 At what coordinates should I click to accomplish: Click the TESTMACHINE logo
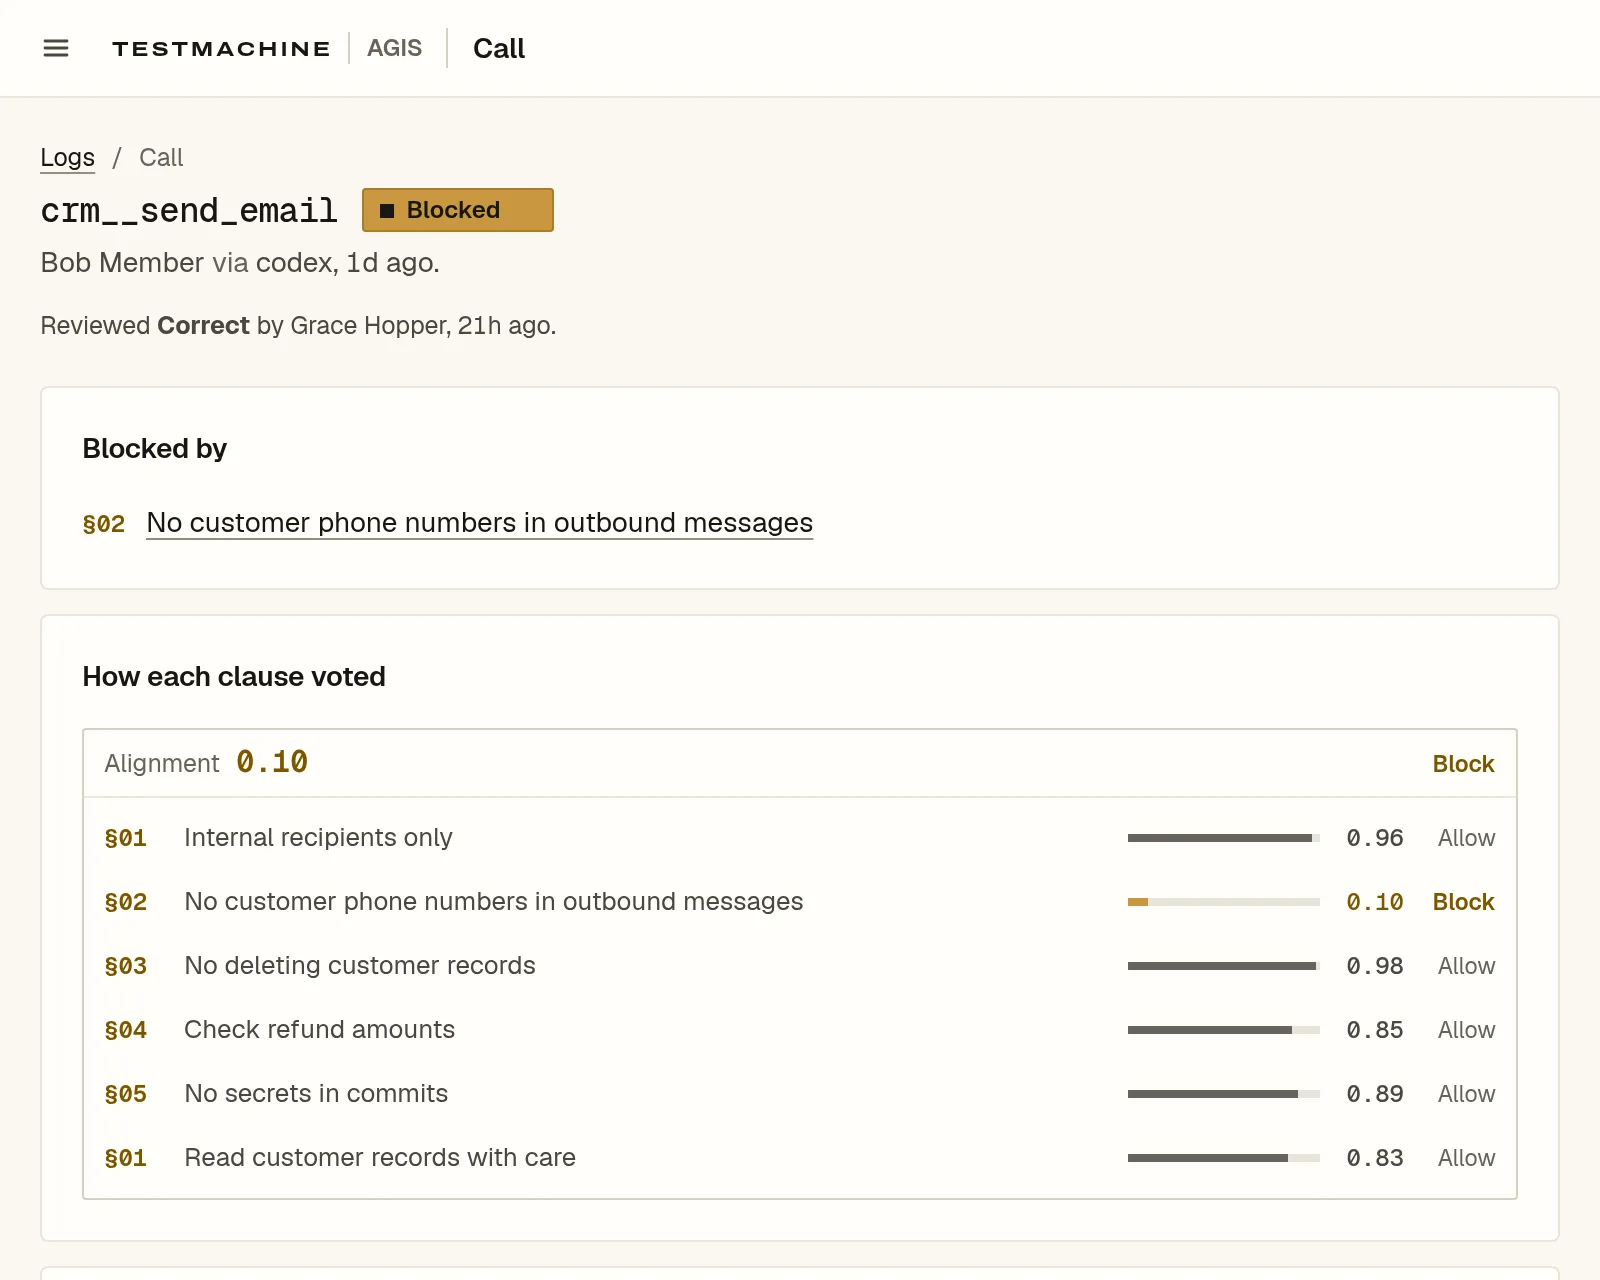221,48
